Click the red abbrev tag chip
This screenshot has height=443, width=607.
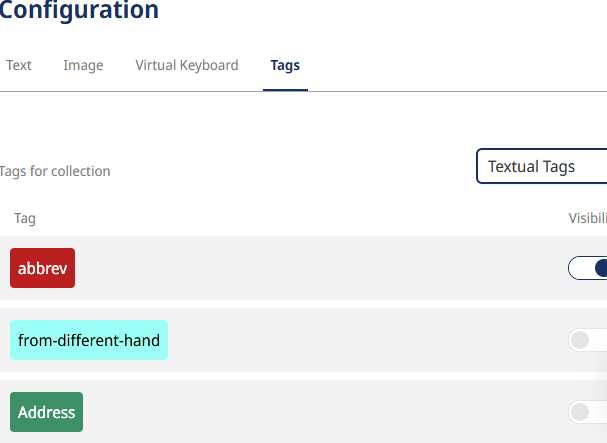42,268
